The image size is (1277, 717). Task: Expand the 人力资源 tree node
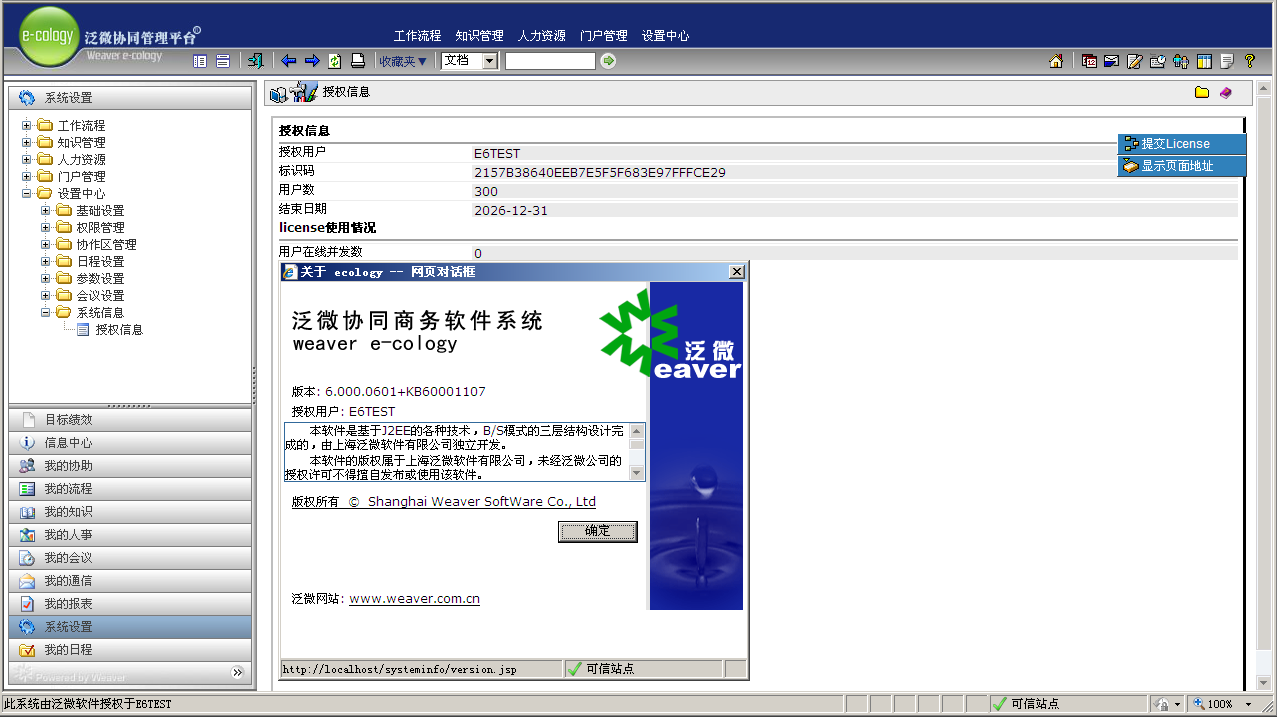pos(27,160)
